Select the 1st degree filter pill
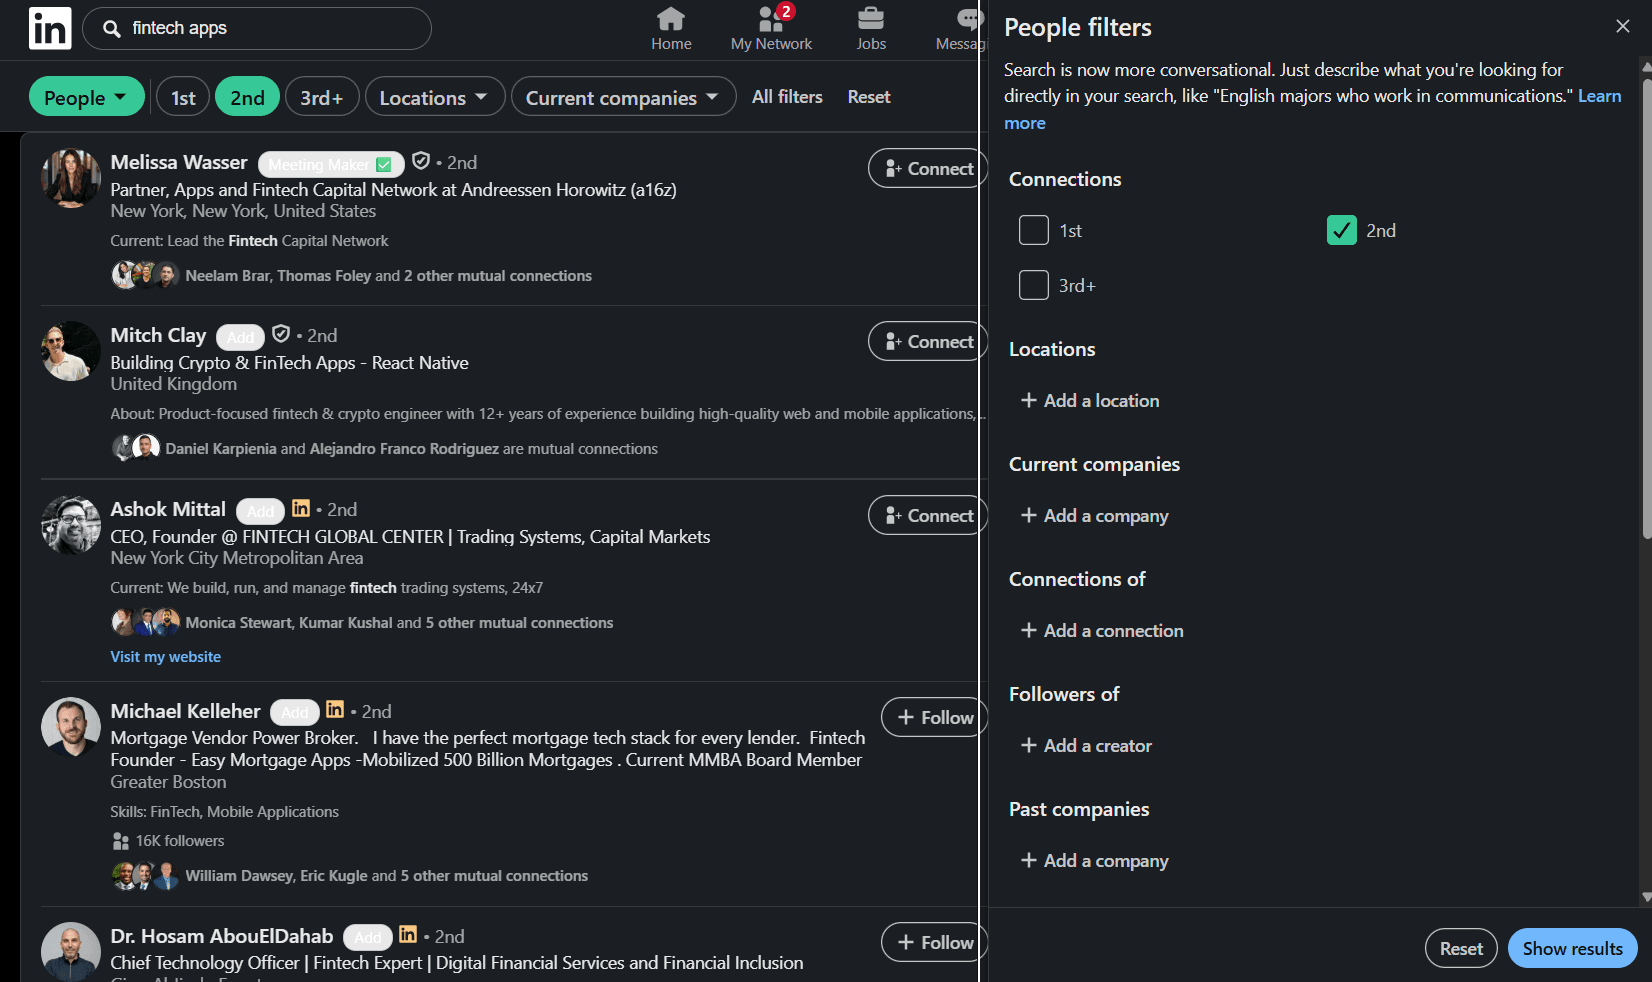The width and height of the screenshot is (1652, 982). [x=183, y=96]
